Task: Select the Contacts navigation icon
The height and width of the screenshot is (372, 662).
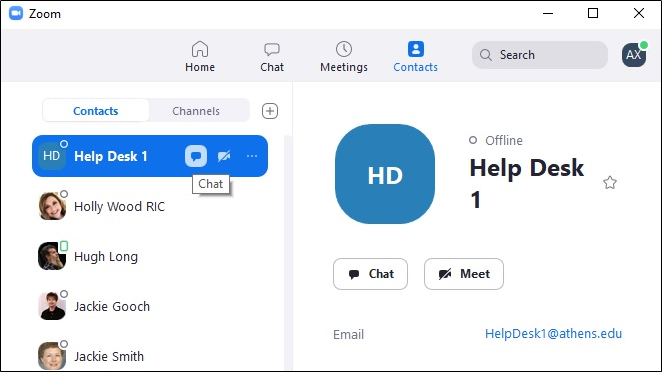Action: pos(415,49)
